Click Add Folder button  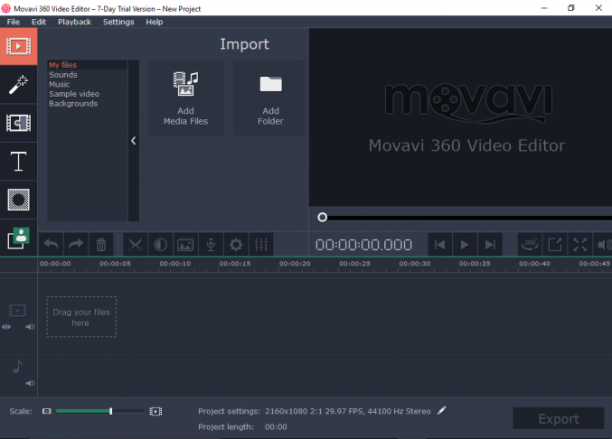270,98
